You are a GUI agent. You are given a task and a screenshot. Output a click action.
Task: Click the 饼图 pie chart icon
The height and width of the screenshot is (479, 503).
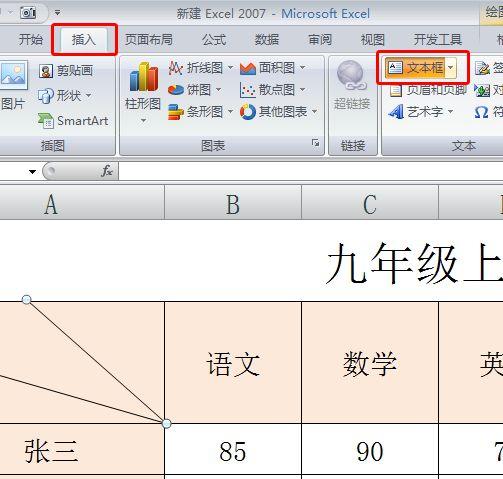(x=176, y=90)
